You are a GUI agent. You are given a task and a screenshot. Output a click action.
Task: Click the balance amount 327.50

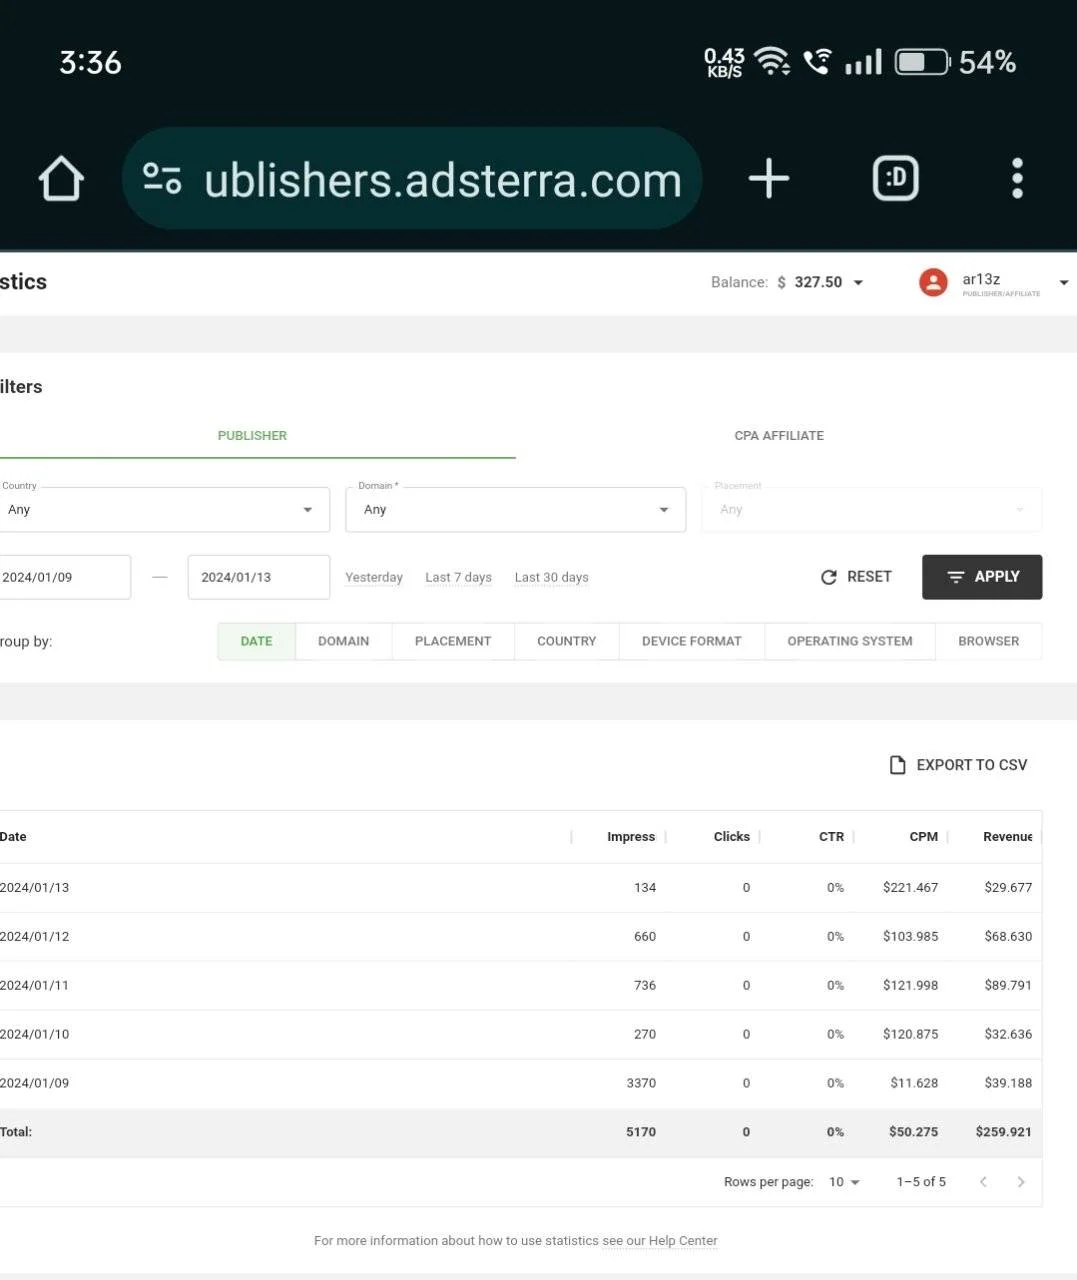point(818,283)
